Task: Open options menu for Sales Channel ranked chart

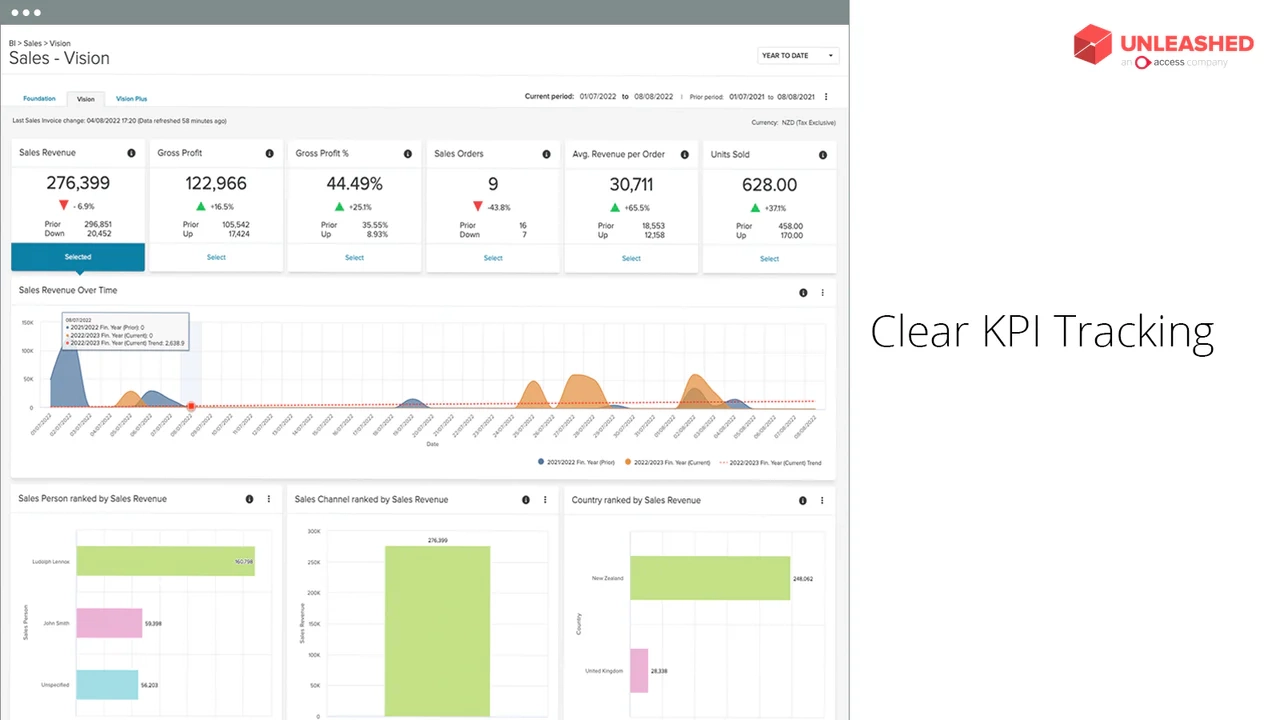Action: click(x=545, y=500)
